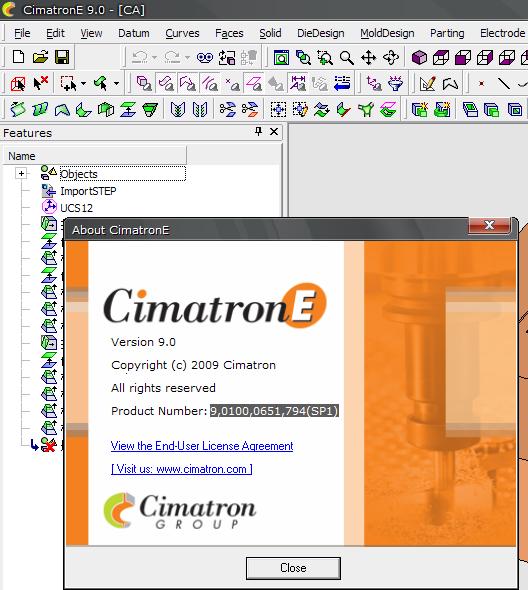
Task: Open the Solid menu
Action: pos(270,33)
